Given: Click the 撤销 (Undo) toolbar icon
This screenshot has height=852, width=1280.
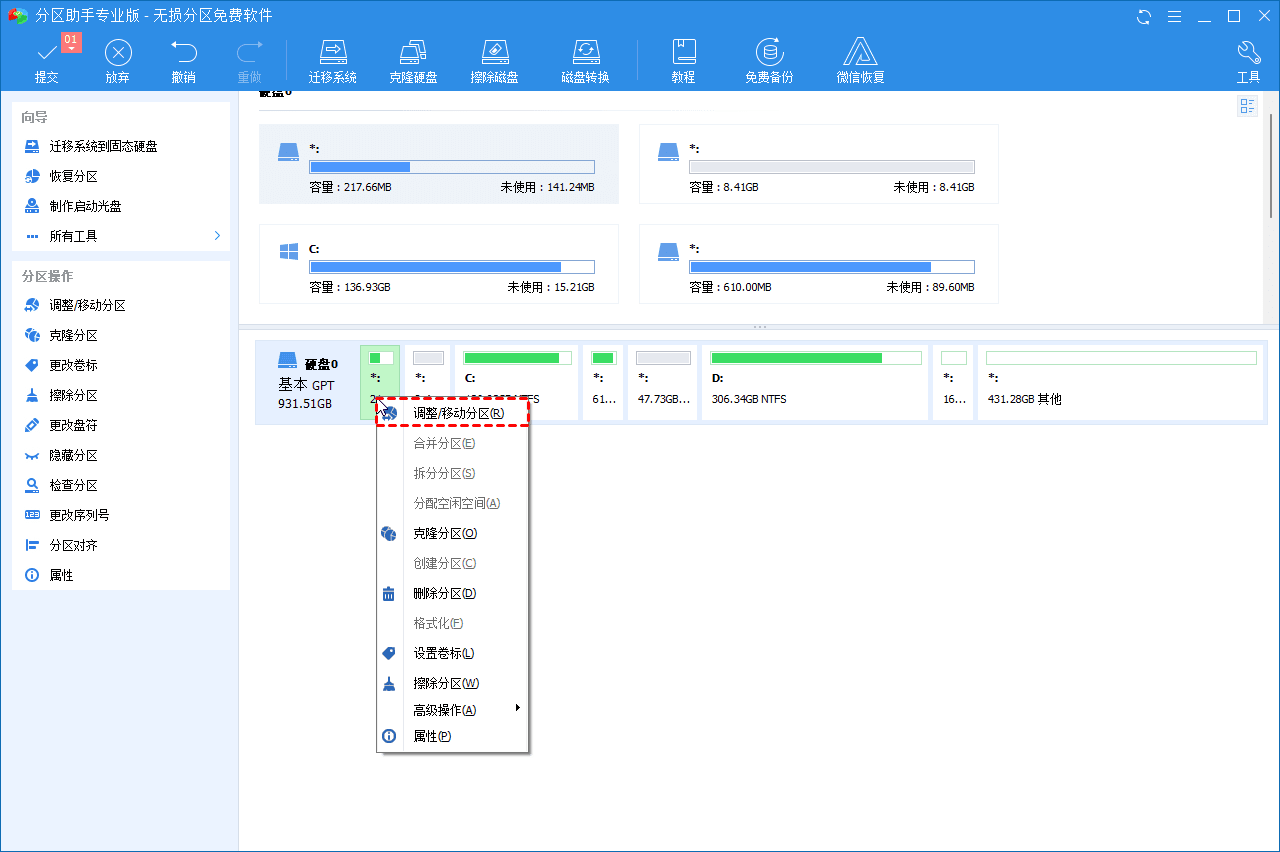Looking at the screenshot, I should point(183,61).
